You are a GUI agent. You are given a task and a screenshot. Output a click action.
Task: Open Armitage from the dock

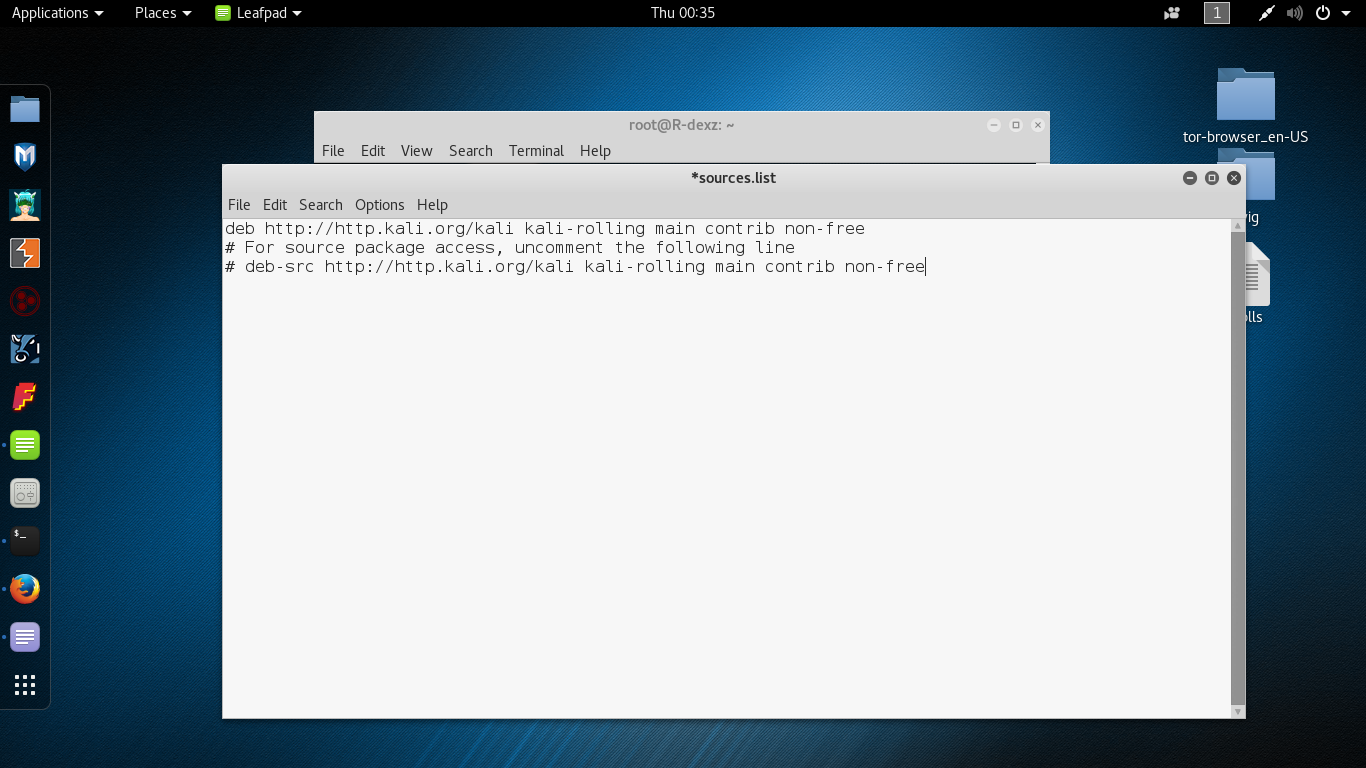coord(24,205)
